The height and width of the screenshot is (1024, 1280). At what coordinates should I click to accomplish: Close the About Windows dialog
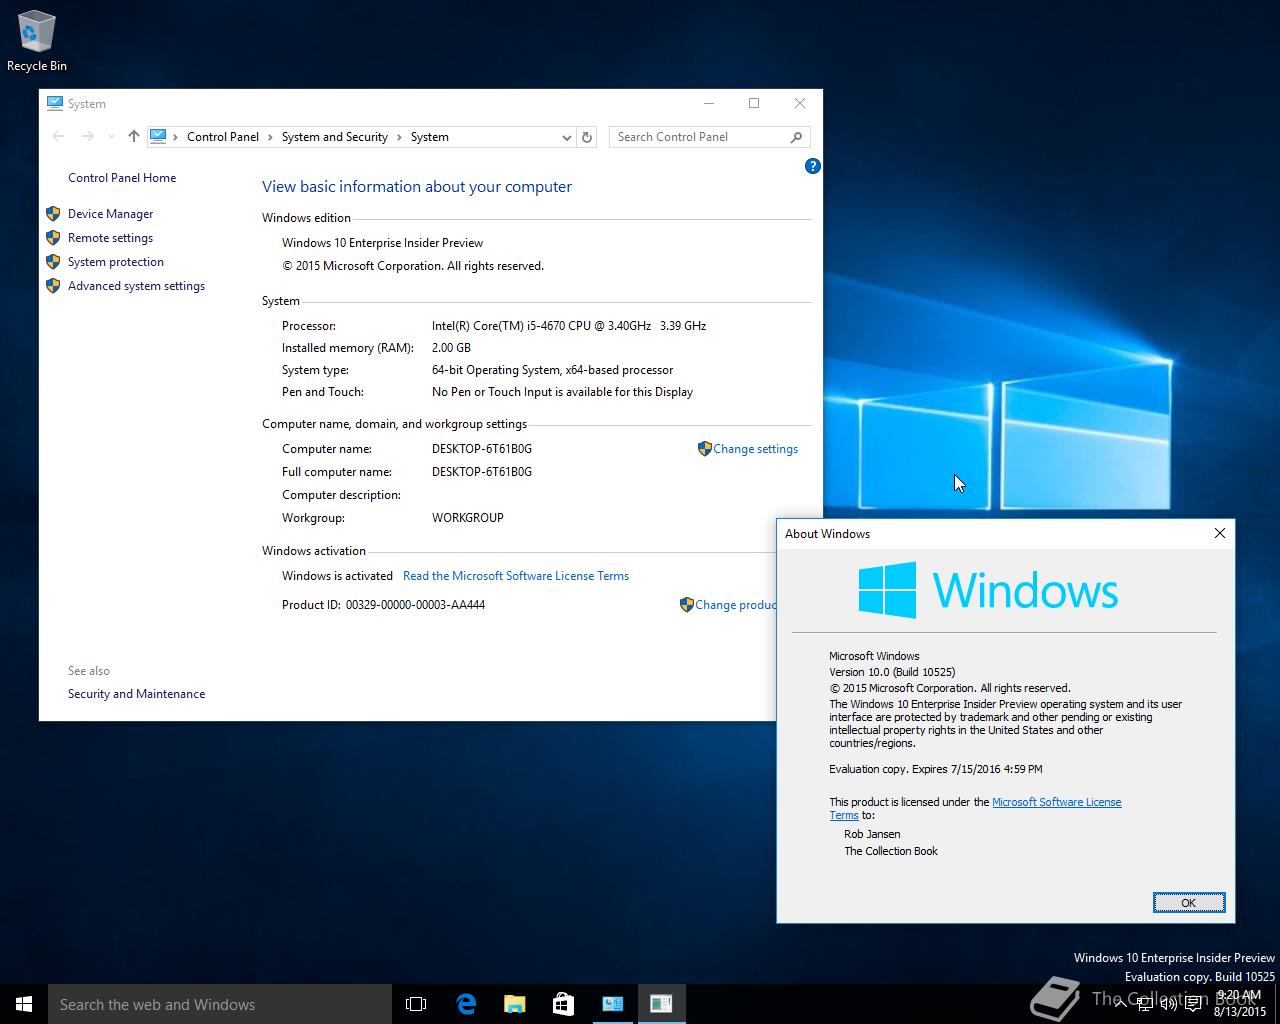coord(1220,533)
